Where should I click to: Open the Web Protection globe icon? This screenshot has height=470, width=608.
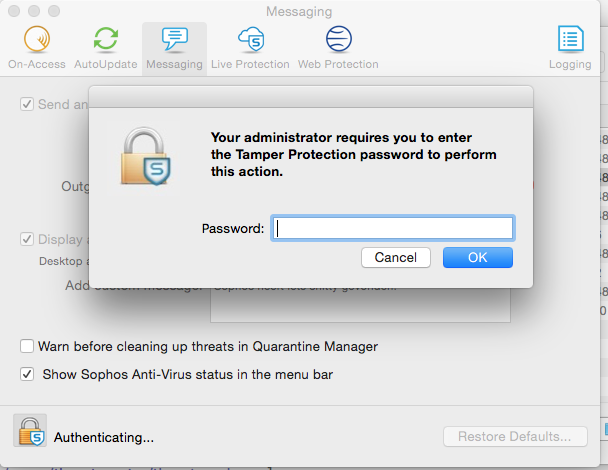click(x=339, y=39)
